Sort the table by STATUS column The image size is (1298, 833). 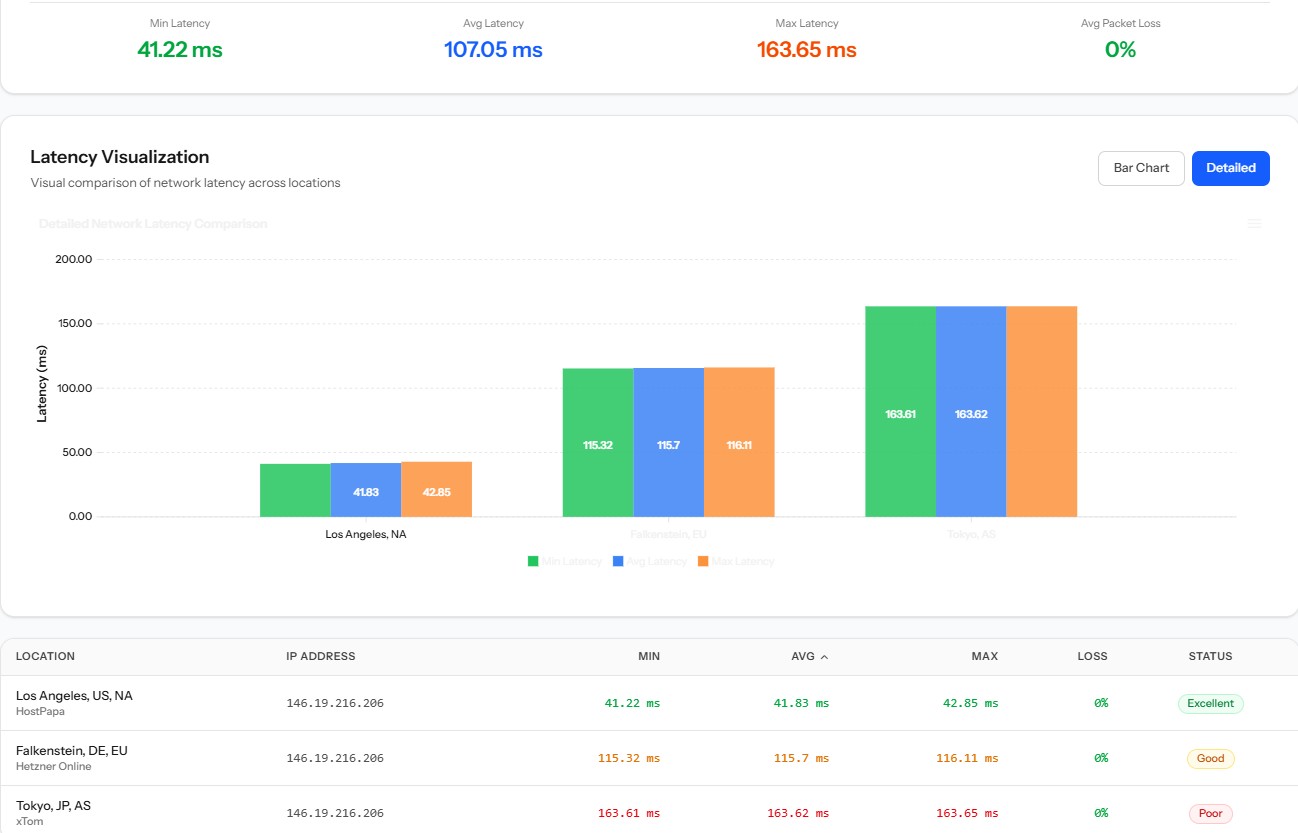coord(1210,656)
